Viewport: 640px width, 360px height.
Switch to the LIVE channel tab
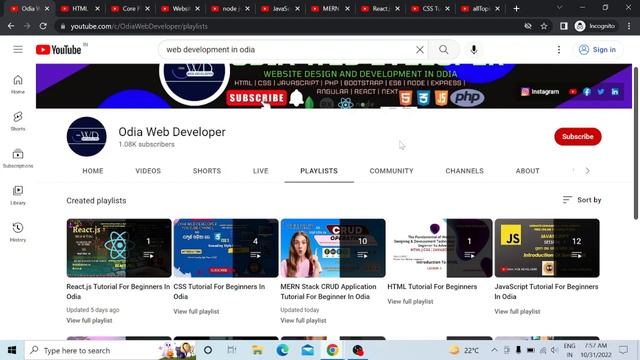(x=260, y=171)
